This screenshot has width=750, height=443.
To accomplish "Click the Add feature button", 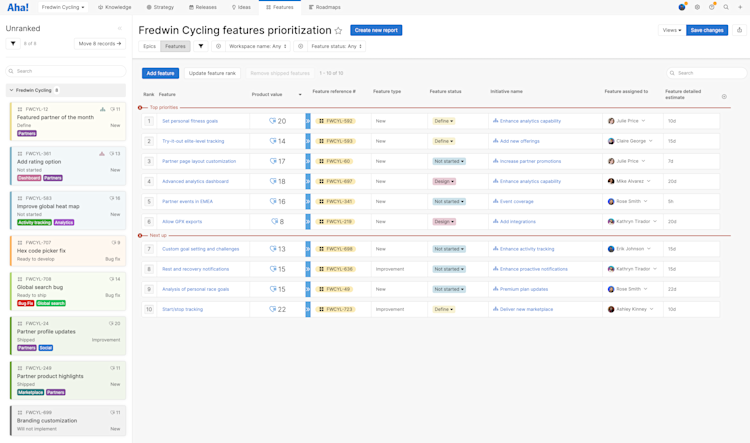I will click(x=160, y=73).
